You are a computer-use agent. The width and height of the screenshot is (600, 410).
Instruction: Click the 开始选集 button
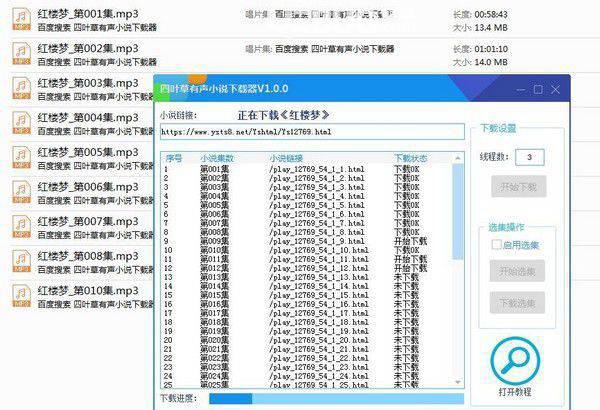517,271
